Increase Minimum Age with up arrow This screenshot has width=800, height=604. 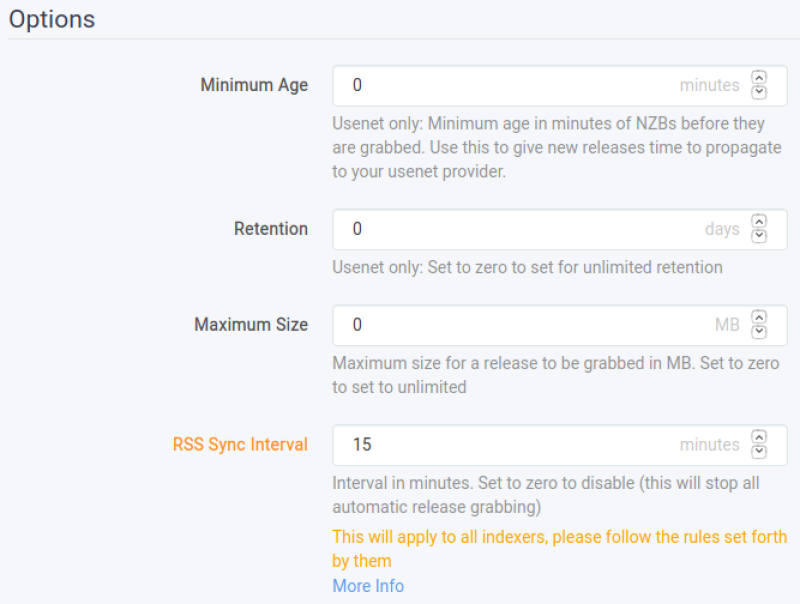click(x=759, y=78)
